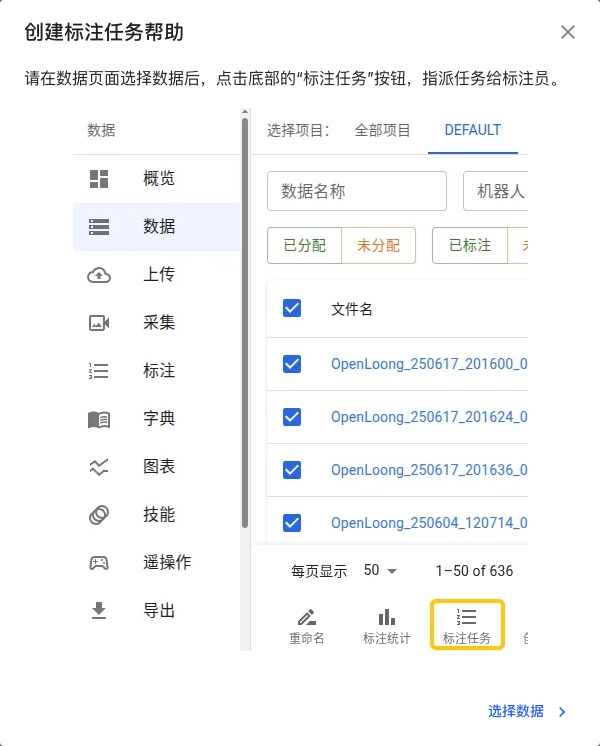Click the 已分配 filter button
Image resolution: width=600 pixels, height=746 pixels.
304,245
